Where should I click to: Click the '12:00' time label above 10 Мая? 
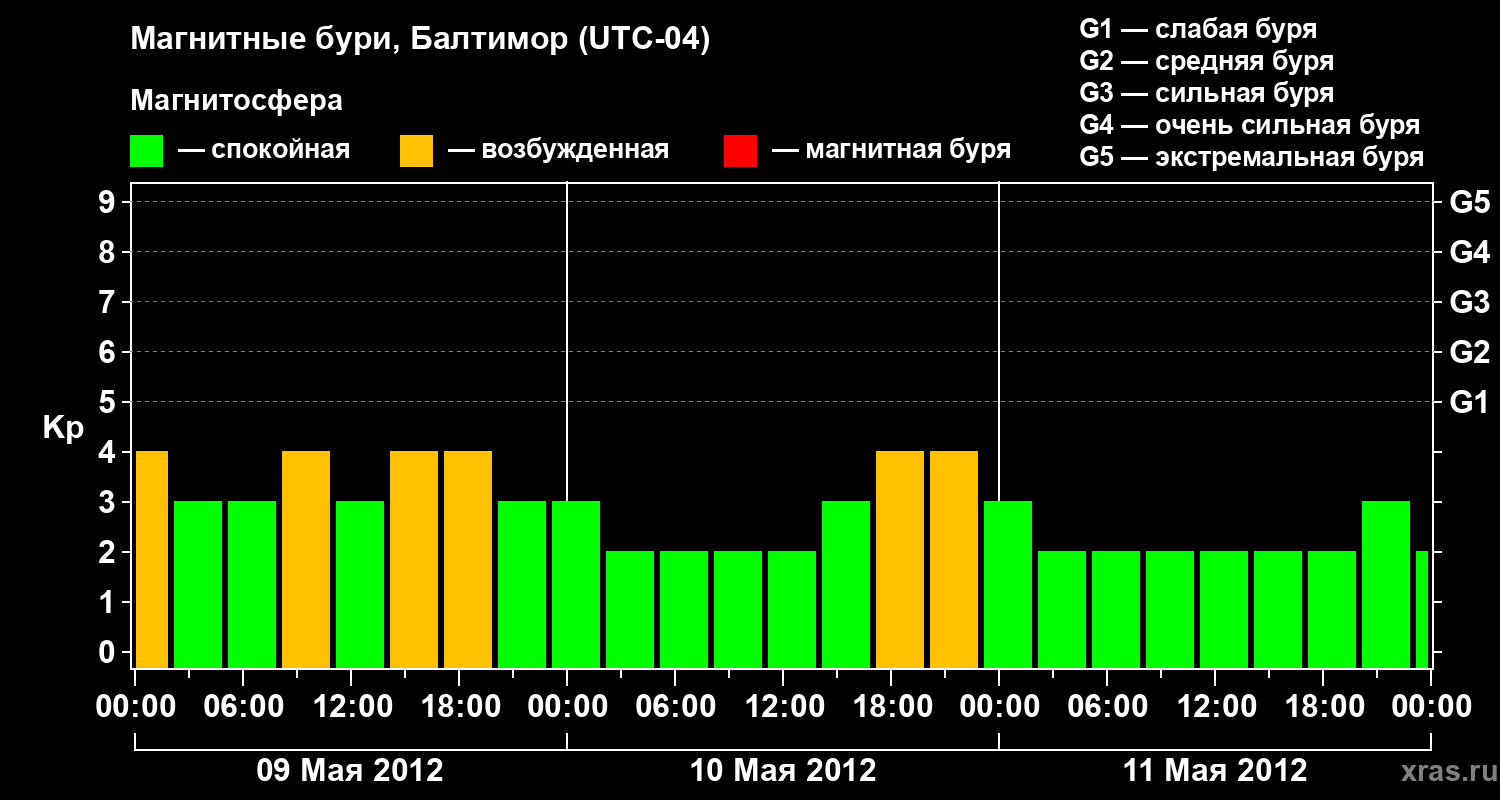click(x=783, y=707)
